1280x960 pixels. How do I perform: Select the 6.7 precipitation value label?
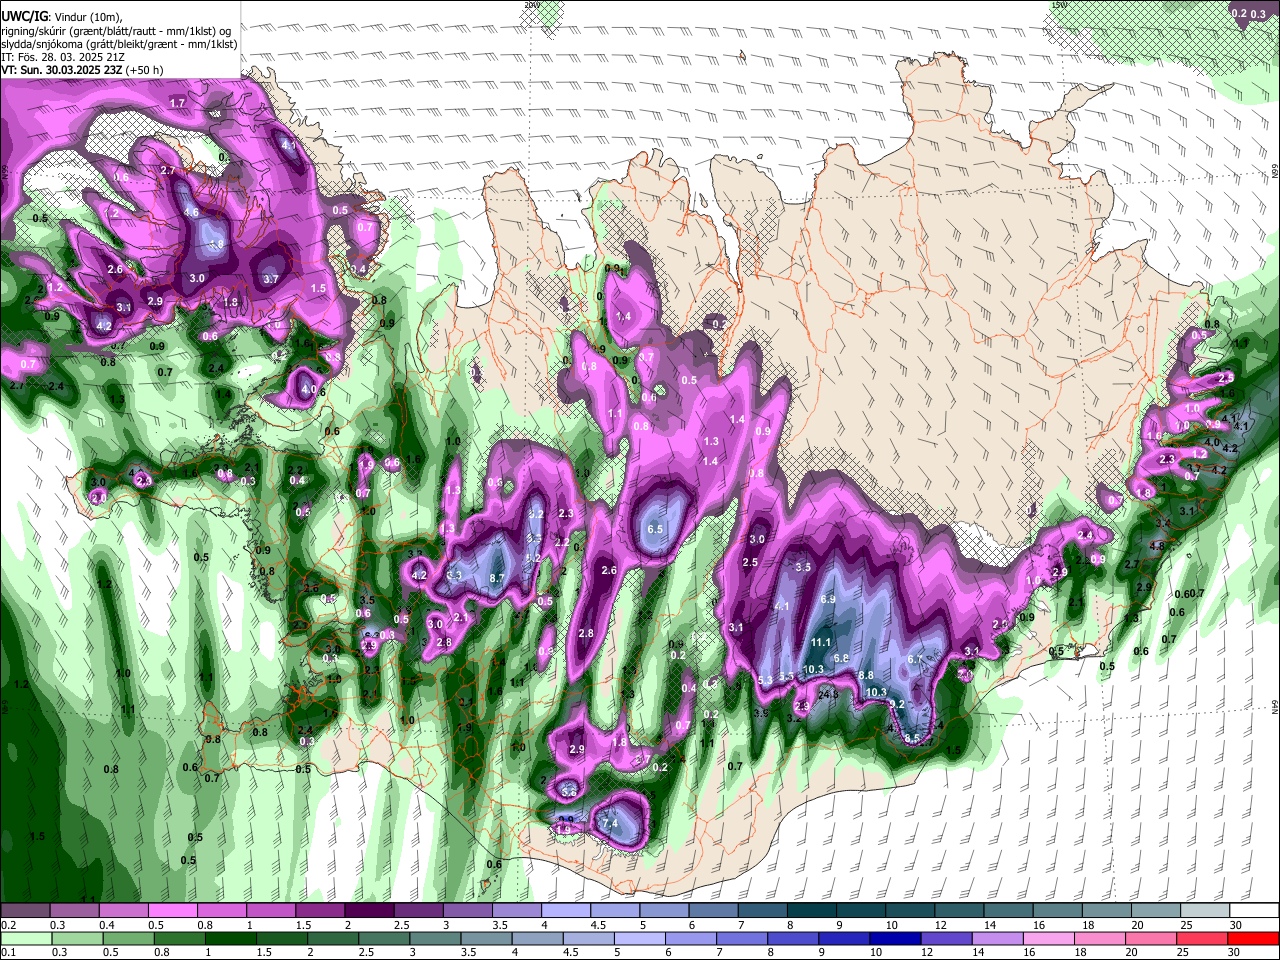915,659
